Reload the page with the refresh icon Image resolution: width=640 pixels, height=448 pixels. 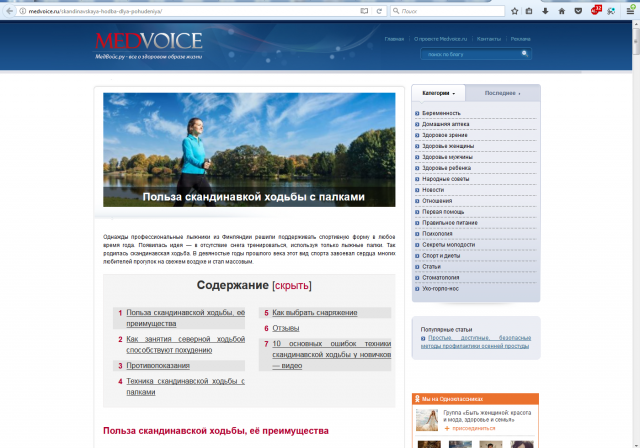click(x=379, y=11)
